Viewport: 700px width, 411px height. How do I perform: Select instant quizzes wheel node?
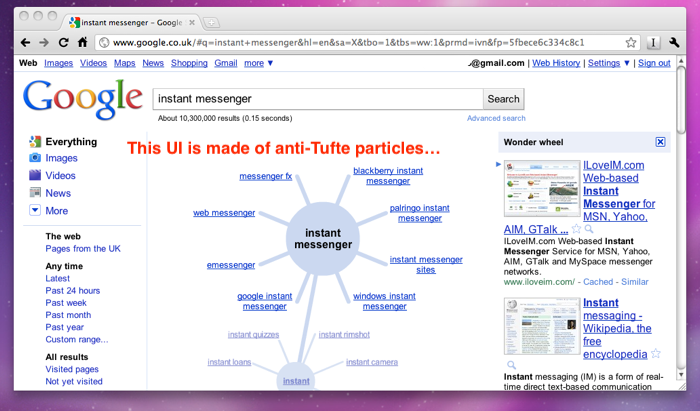click(x=254, y=335)
